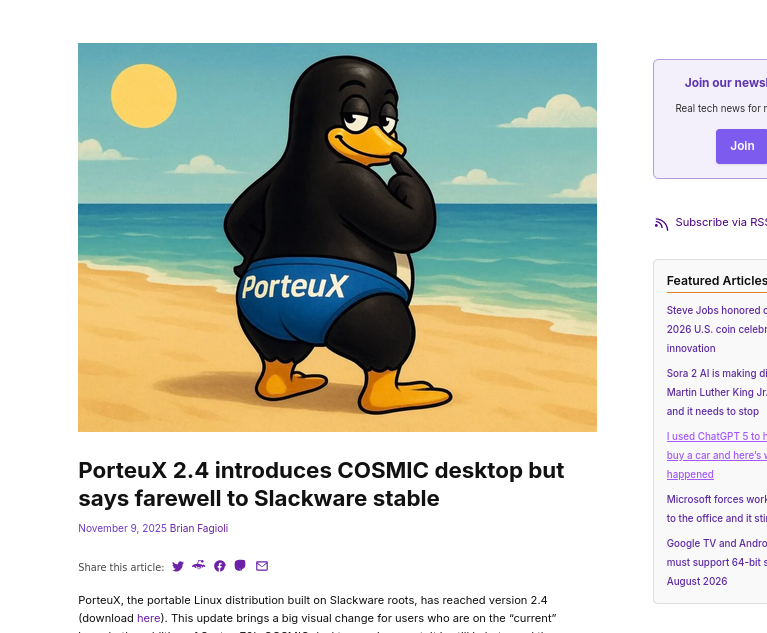Share article on Reddit
Screen dimensions: 767x633
coord(199,566)
